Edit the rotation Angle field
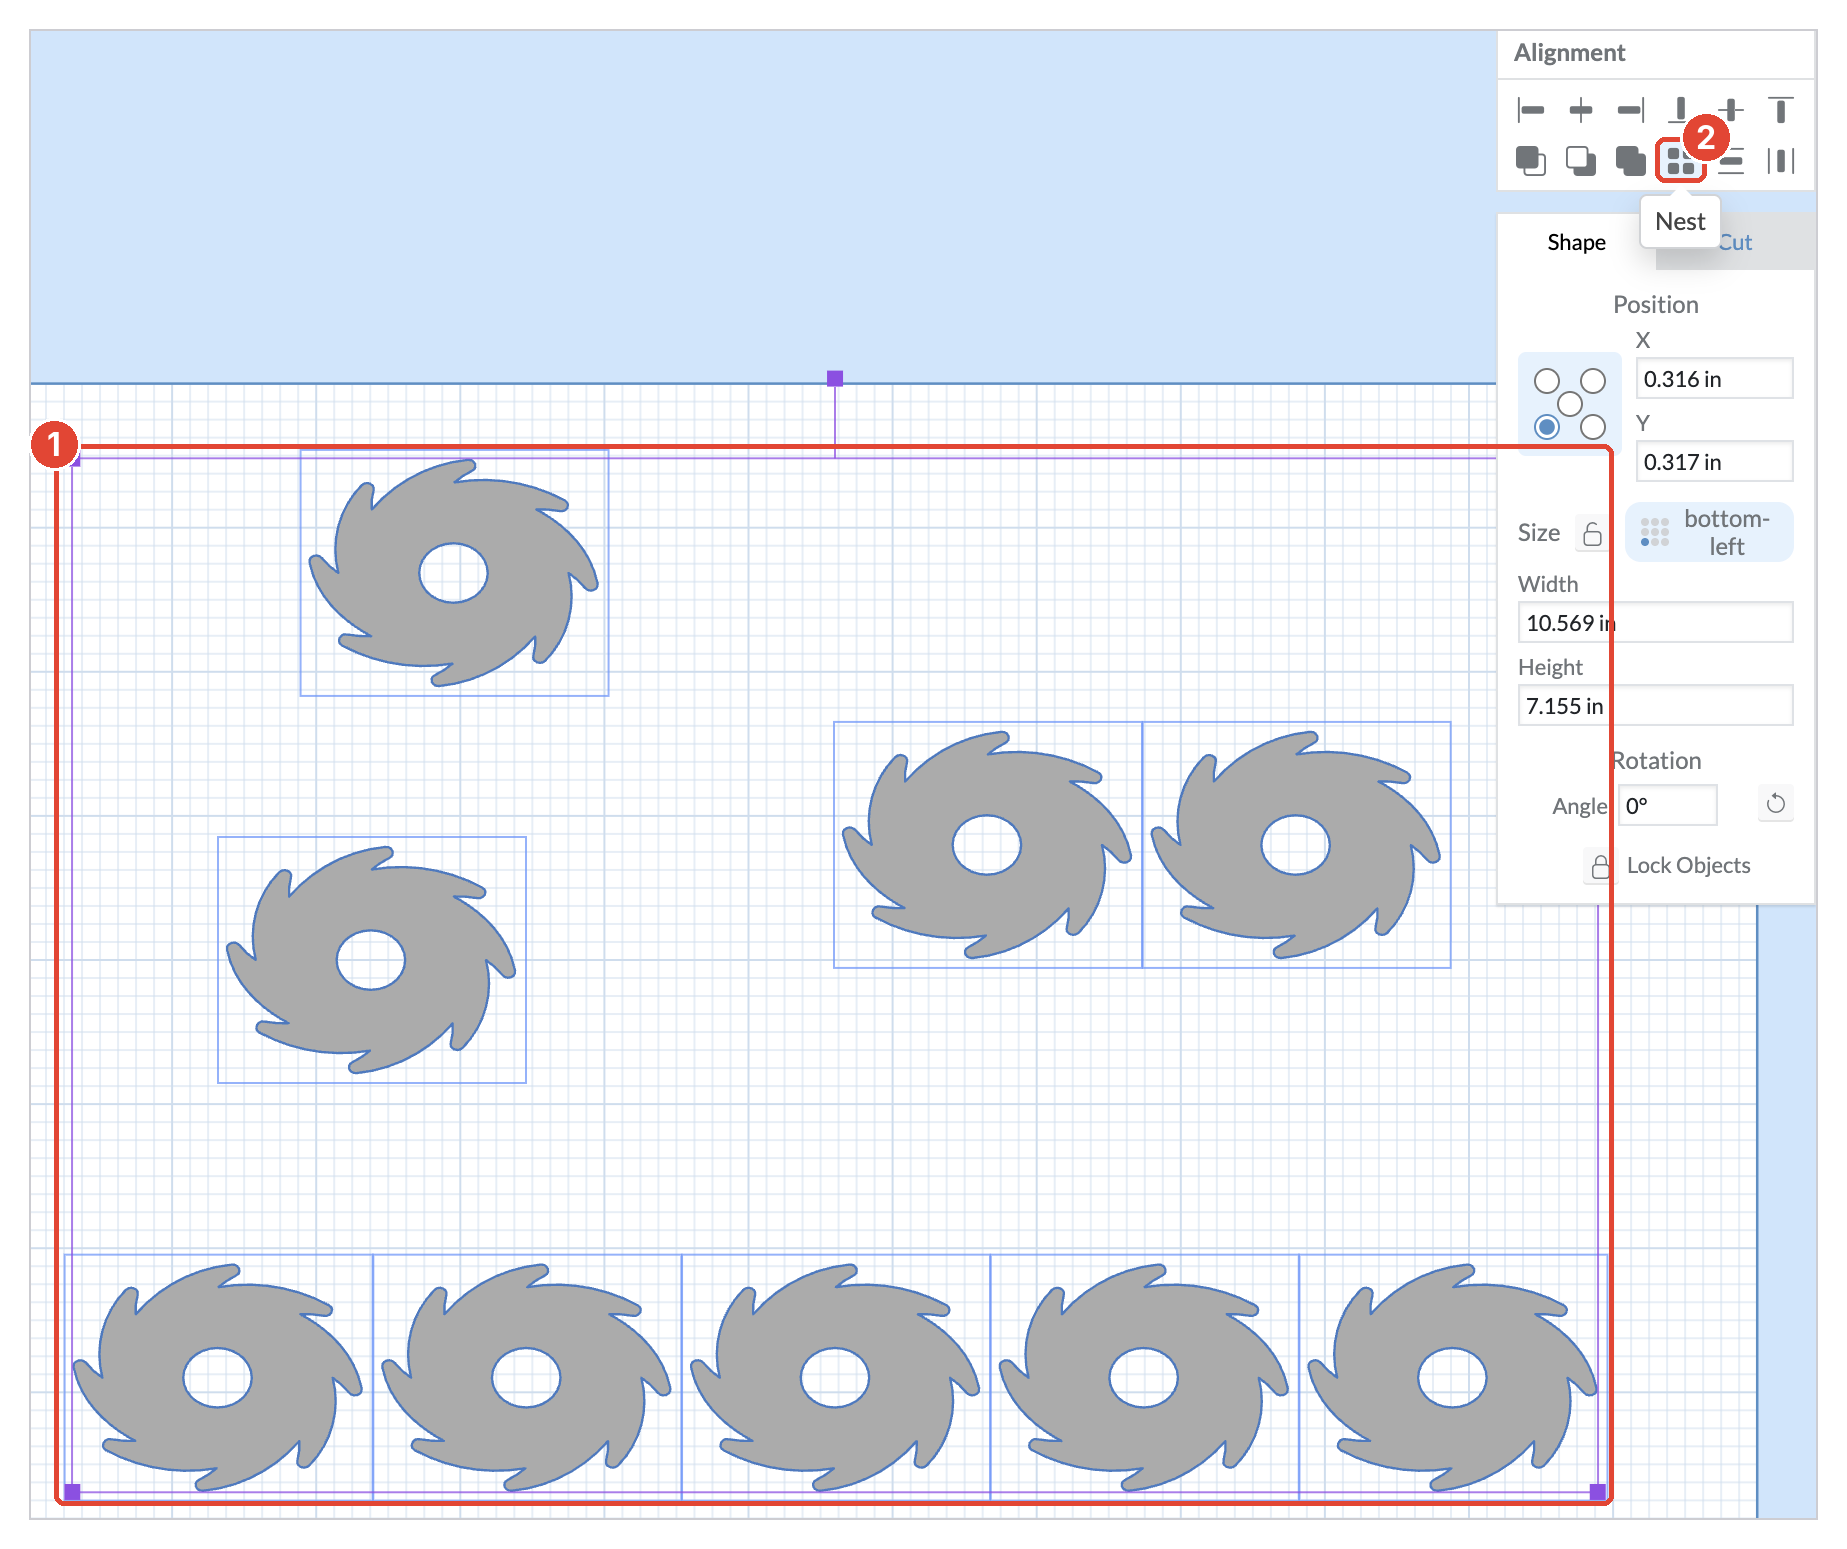 coord(1667,806)
